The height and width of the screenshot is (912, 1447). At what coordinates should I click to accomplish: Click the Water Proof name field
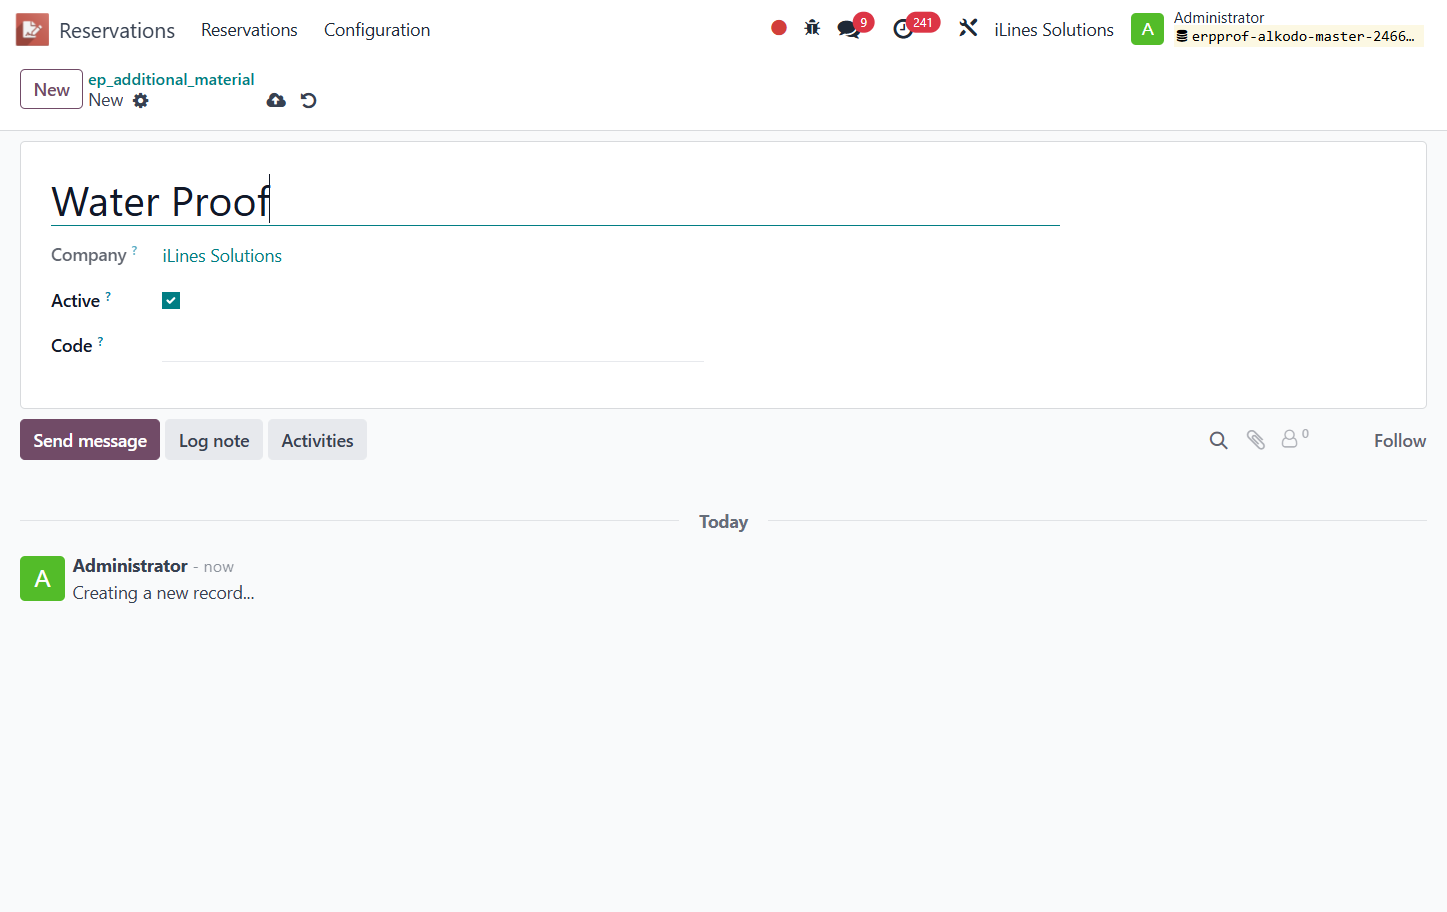(555, 201)
